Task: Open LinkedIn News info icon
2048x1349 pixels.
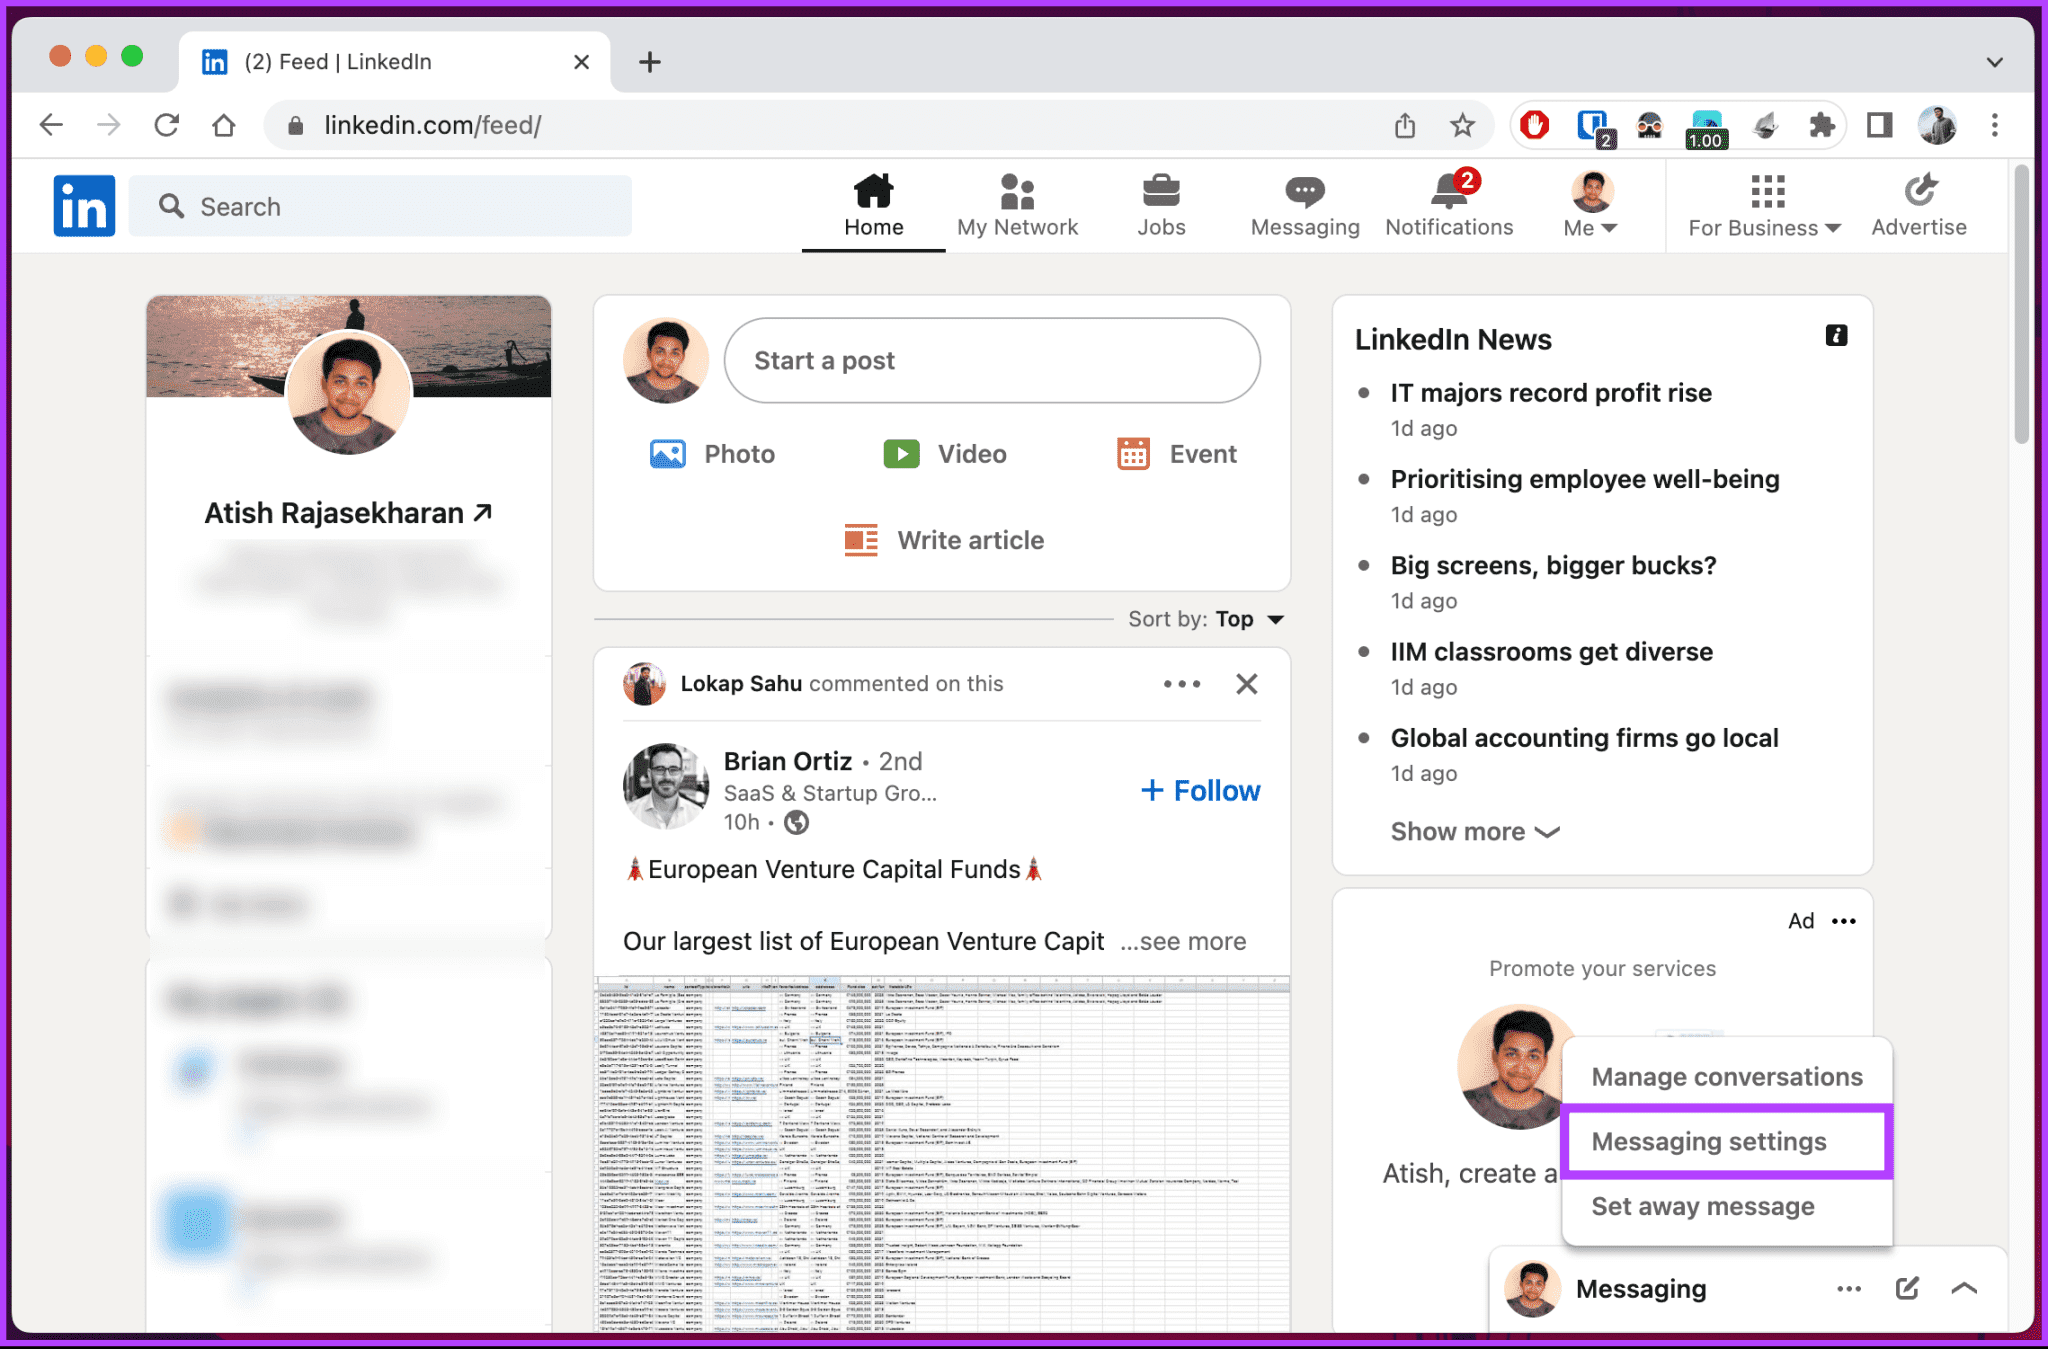Action: (1836, 336)
